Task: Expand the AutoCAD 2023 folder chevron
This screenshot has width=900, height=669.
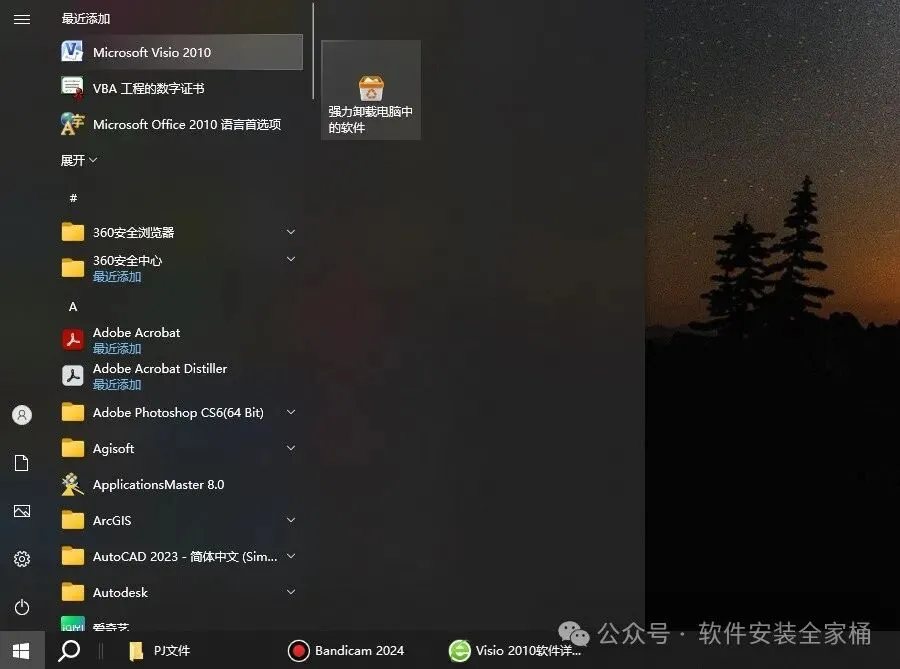Action: tap(291, 556)
